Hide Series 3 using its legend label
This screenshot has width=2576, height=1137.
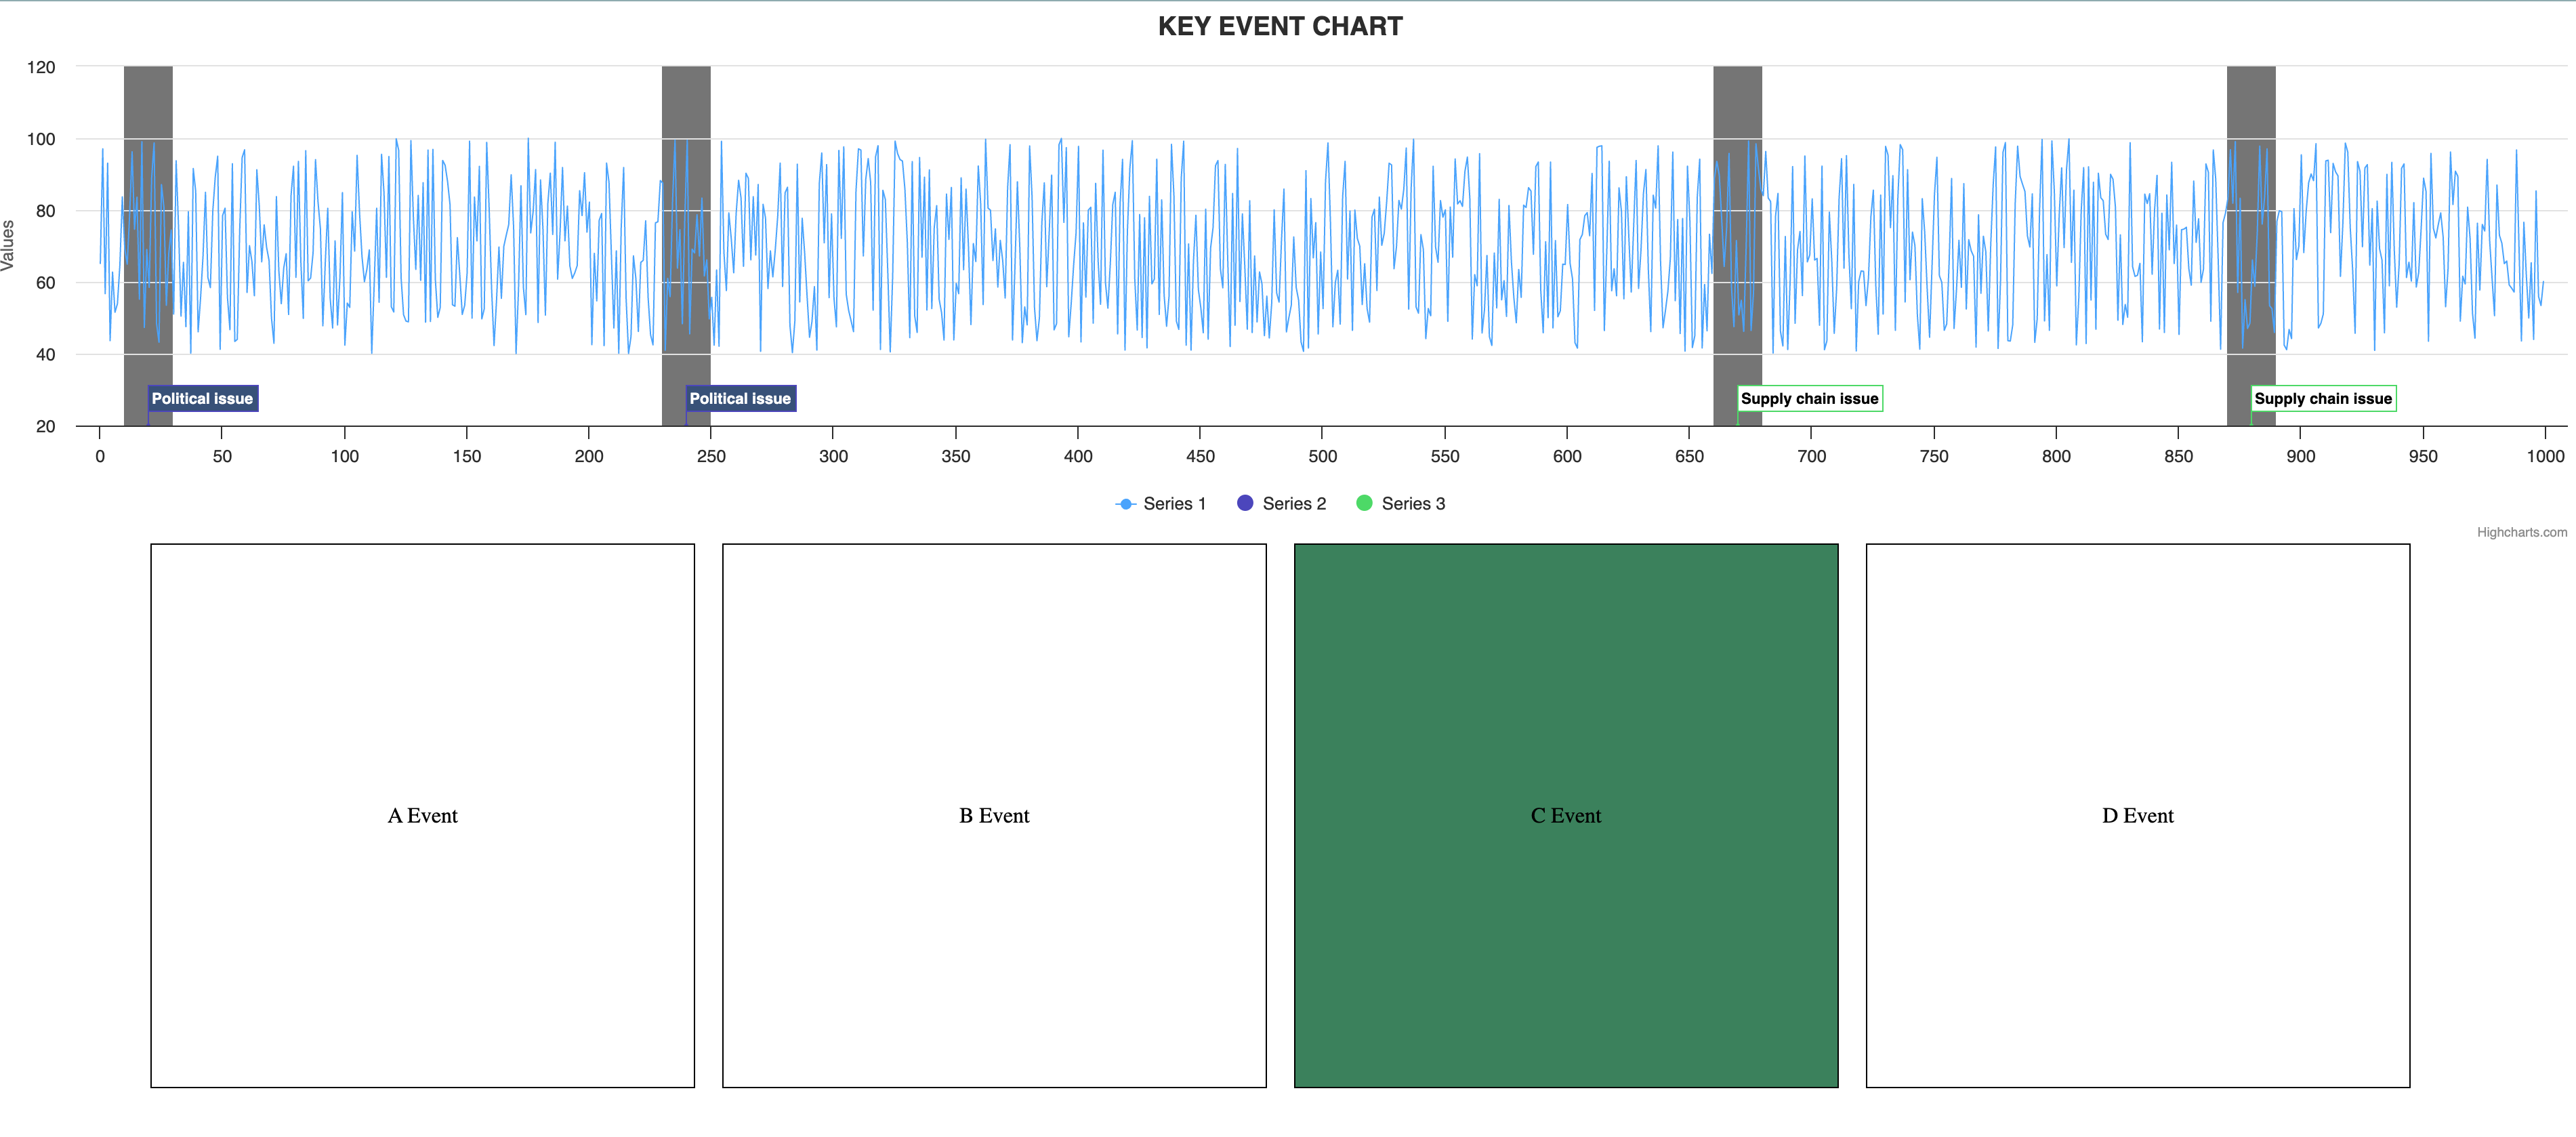1413,504
